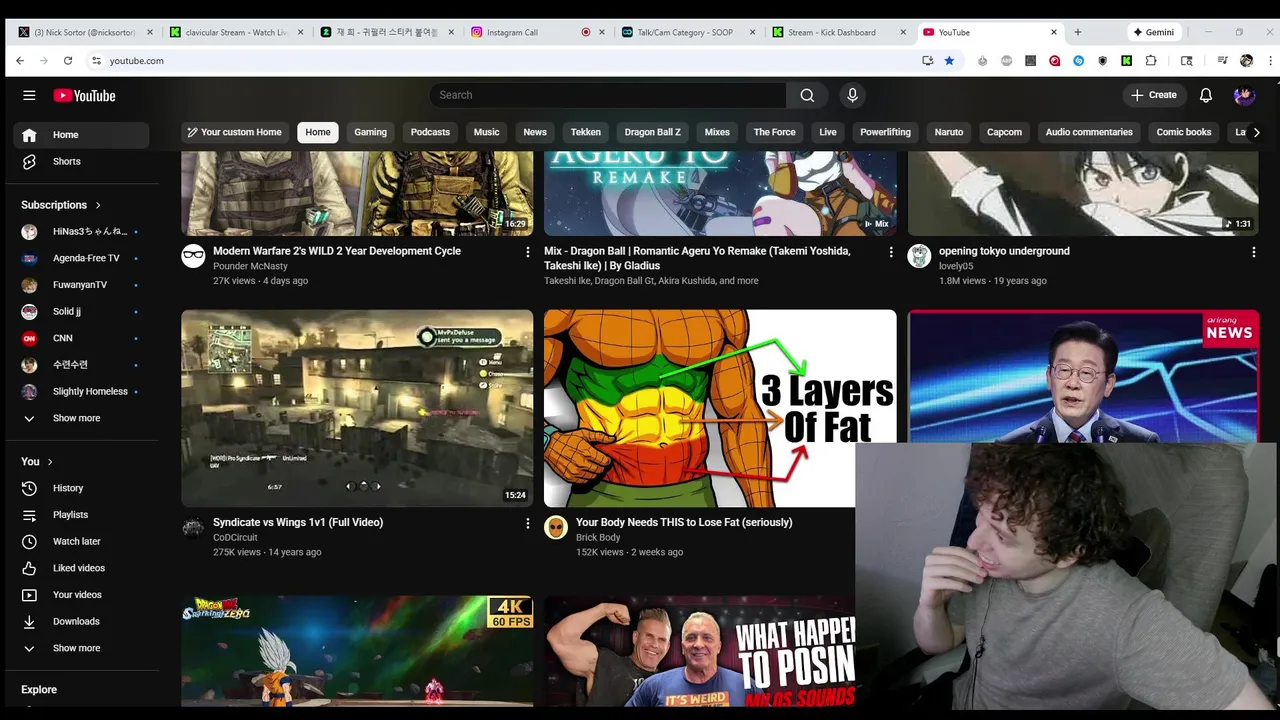Open options for opening tokyo underground video
This screenshot has width=1280, height=720.
pyautogui.click(x=1253, y=252)
